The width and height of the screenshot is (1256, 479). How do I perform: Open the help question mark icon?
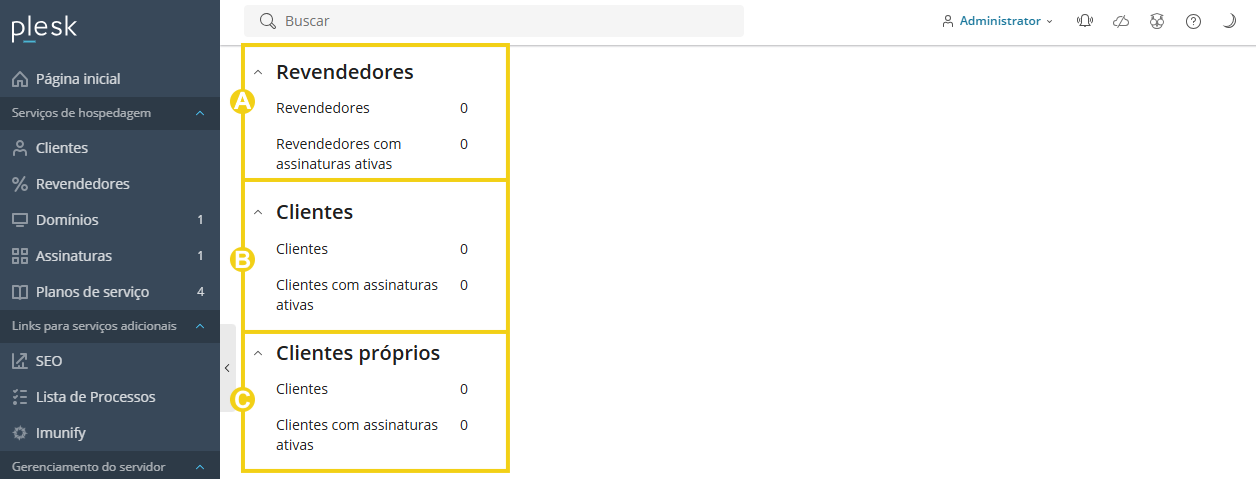pos(1193,21)
